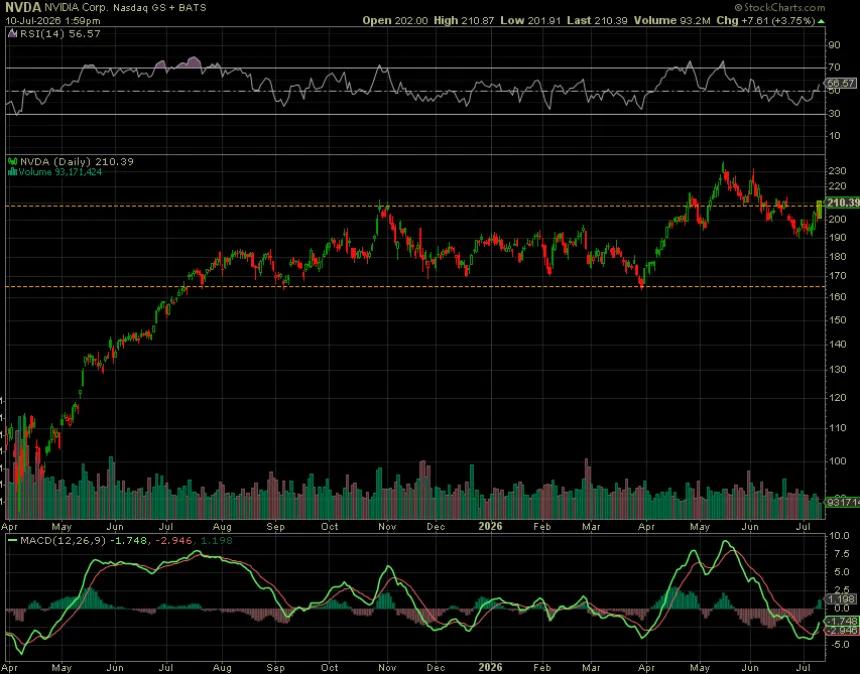This screenshot has height=674, width=860.
Task: Click the 1.198 histogram tag on the MACD axis
Action: point(842,599)
